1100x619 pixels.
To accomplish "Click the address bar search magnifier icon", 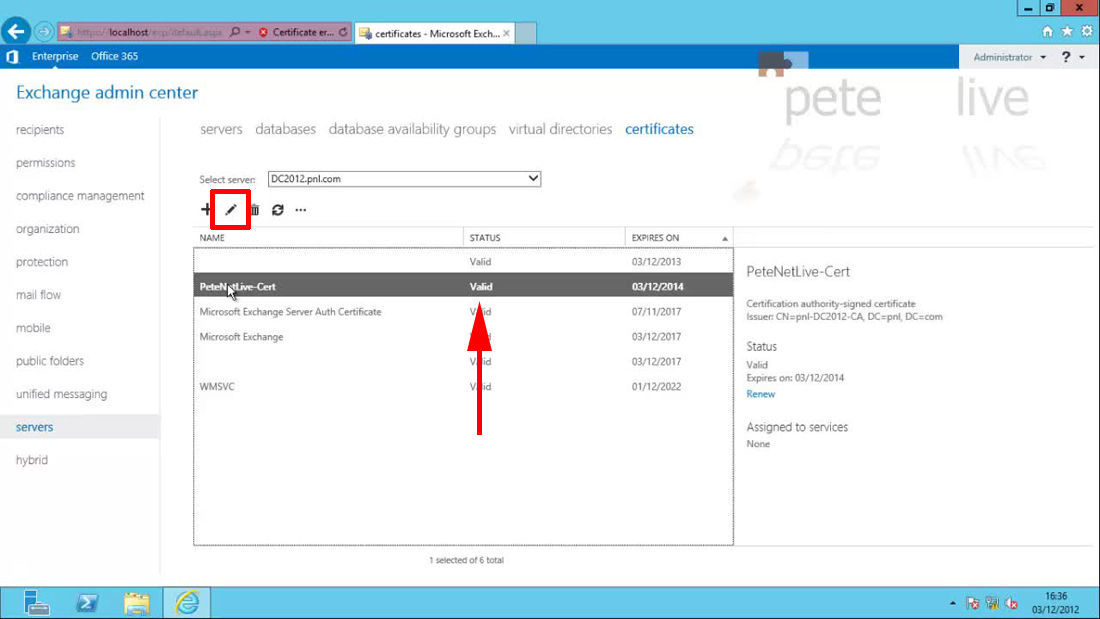I will [235, 32].
